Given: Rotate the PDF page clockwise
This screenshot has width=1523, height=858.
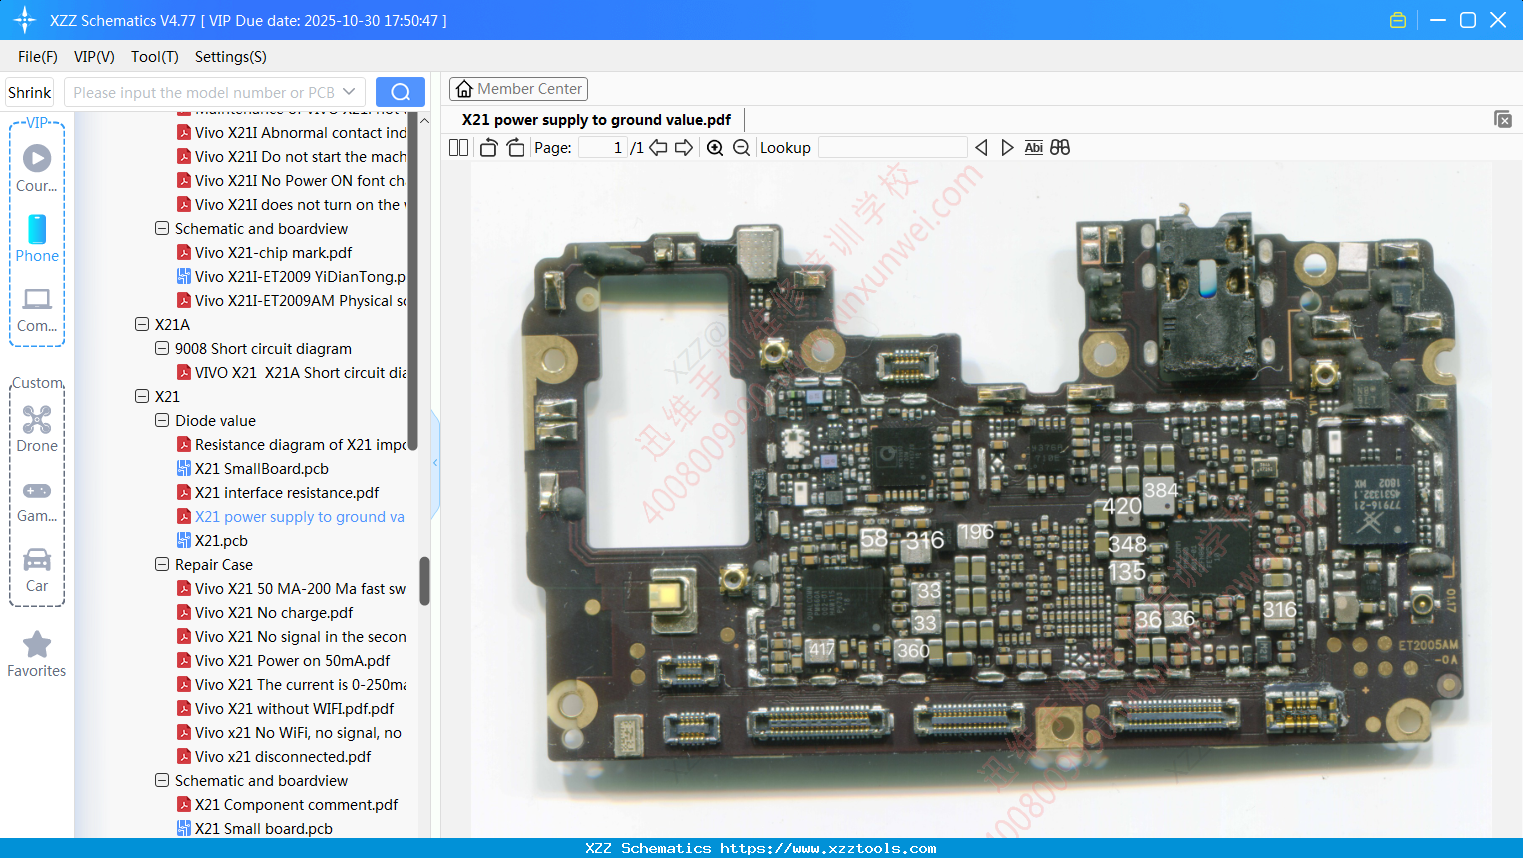Looking at the screenshot, I should tap(515, 147).
